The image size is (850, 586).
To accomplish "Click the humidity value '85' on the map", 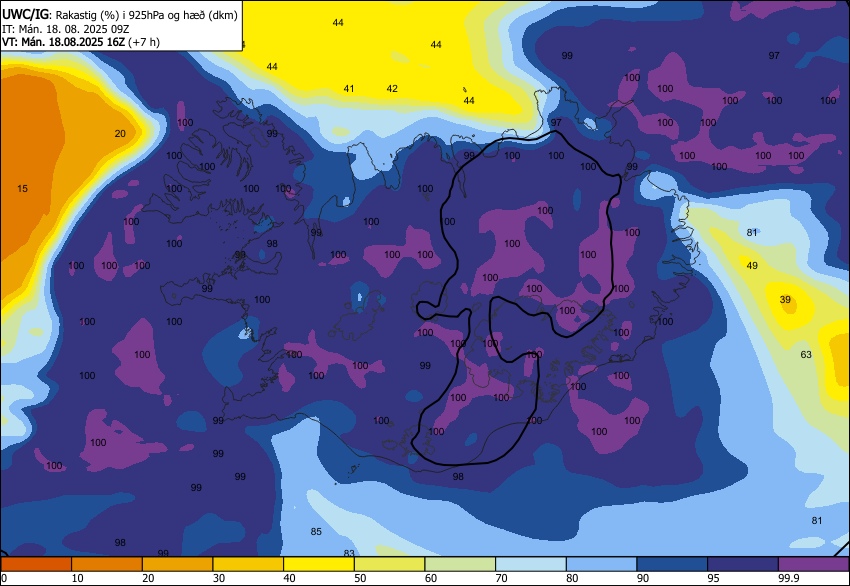I will click(x=316, y=532).
